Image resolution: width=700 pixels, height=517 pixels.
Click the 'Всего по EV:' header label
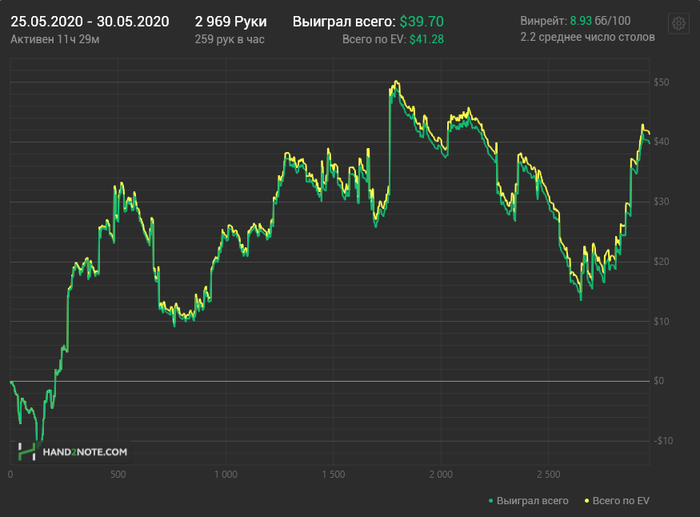(x=374, y=39)
